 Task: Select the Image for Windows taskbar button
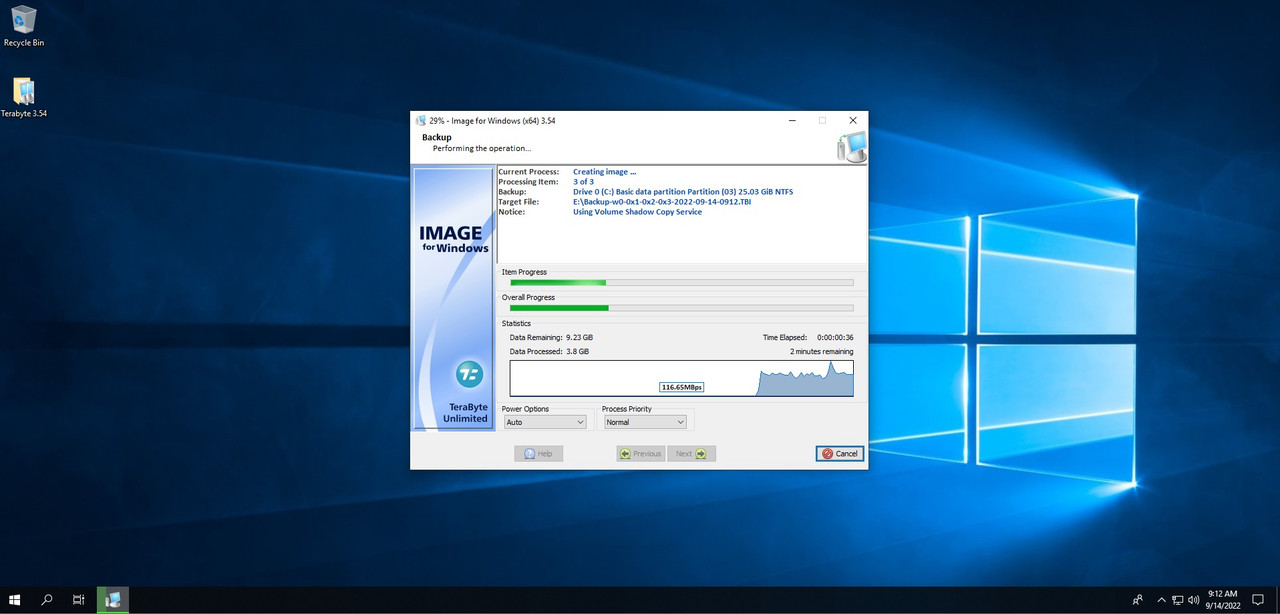[x=112, y=600]
